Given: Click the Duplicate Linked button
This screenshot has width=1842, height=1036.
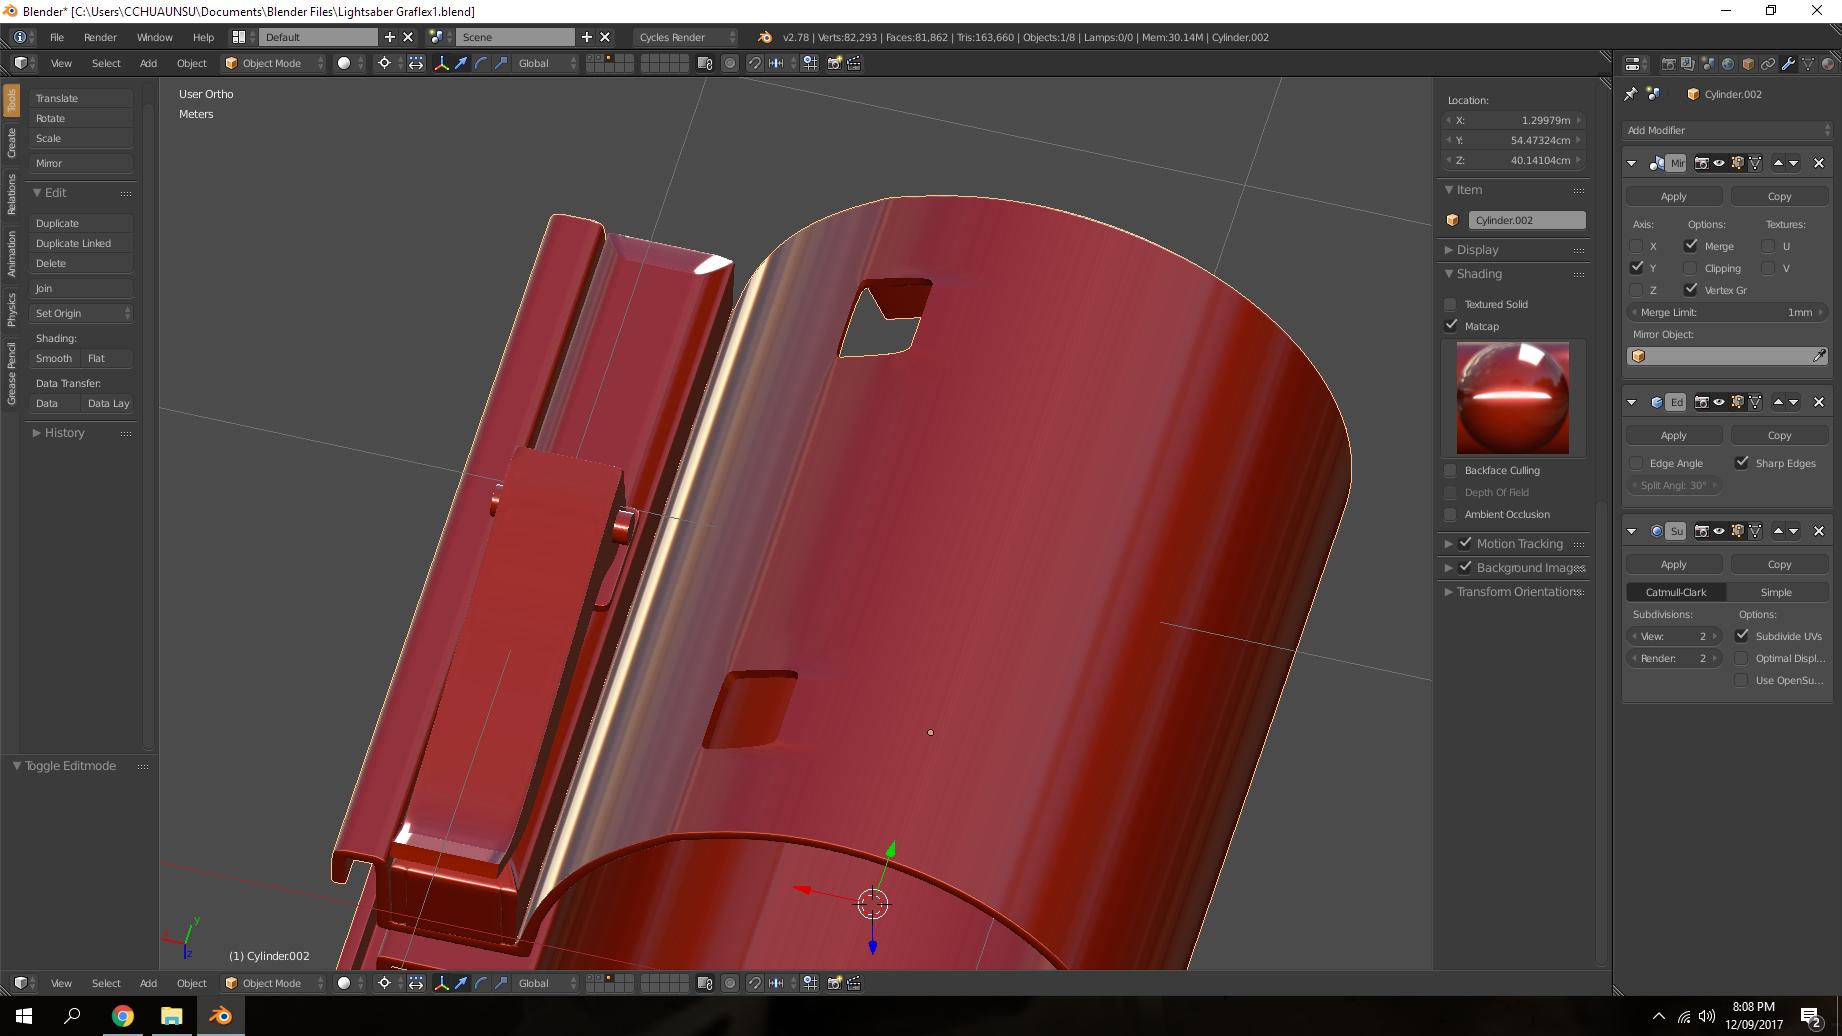Looking at the screenshot, I should 82,243.
